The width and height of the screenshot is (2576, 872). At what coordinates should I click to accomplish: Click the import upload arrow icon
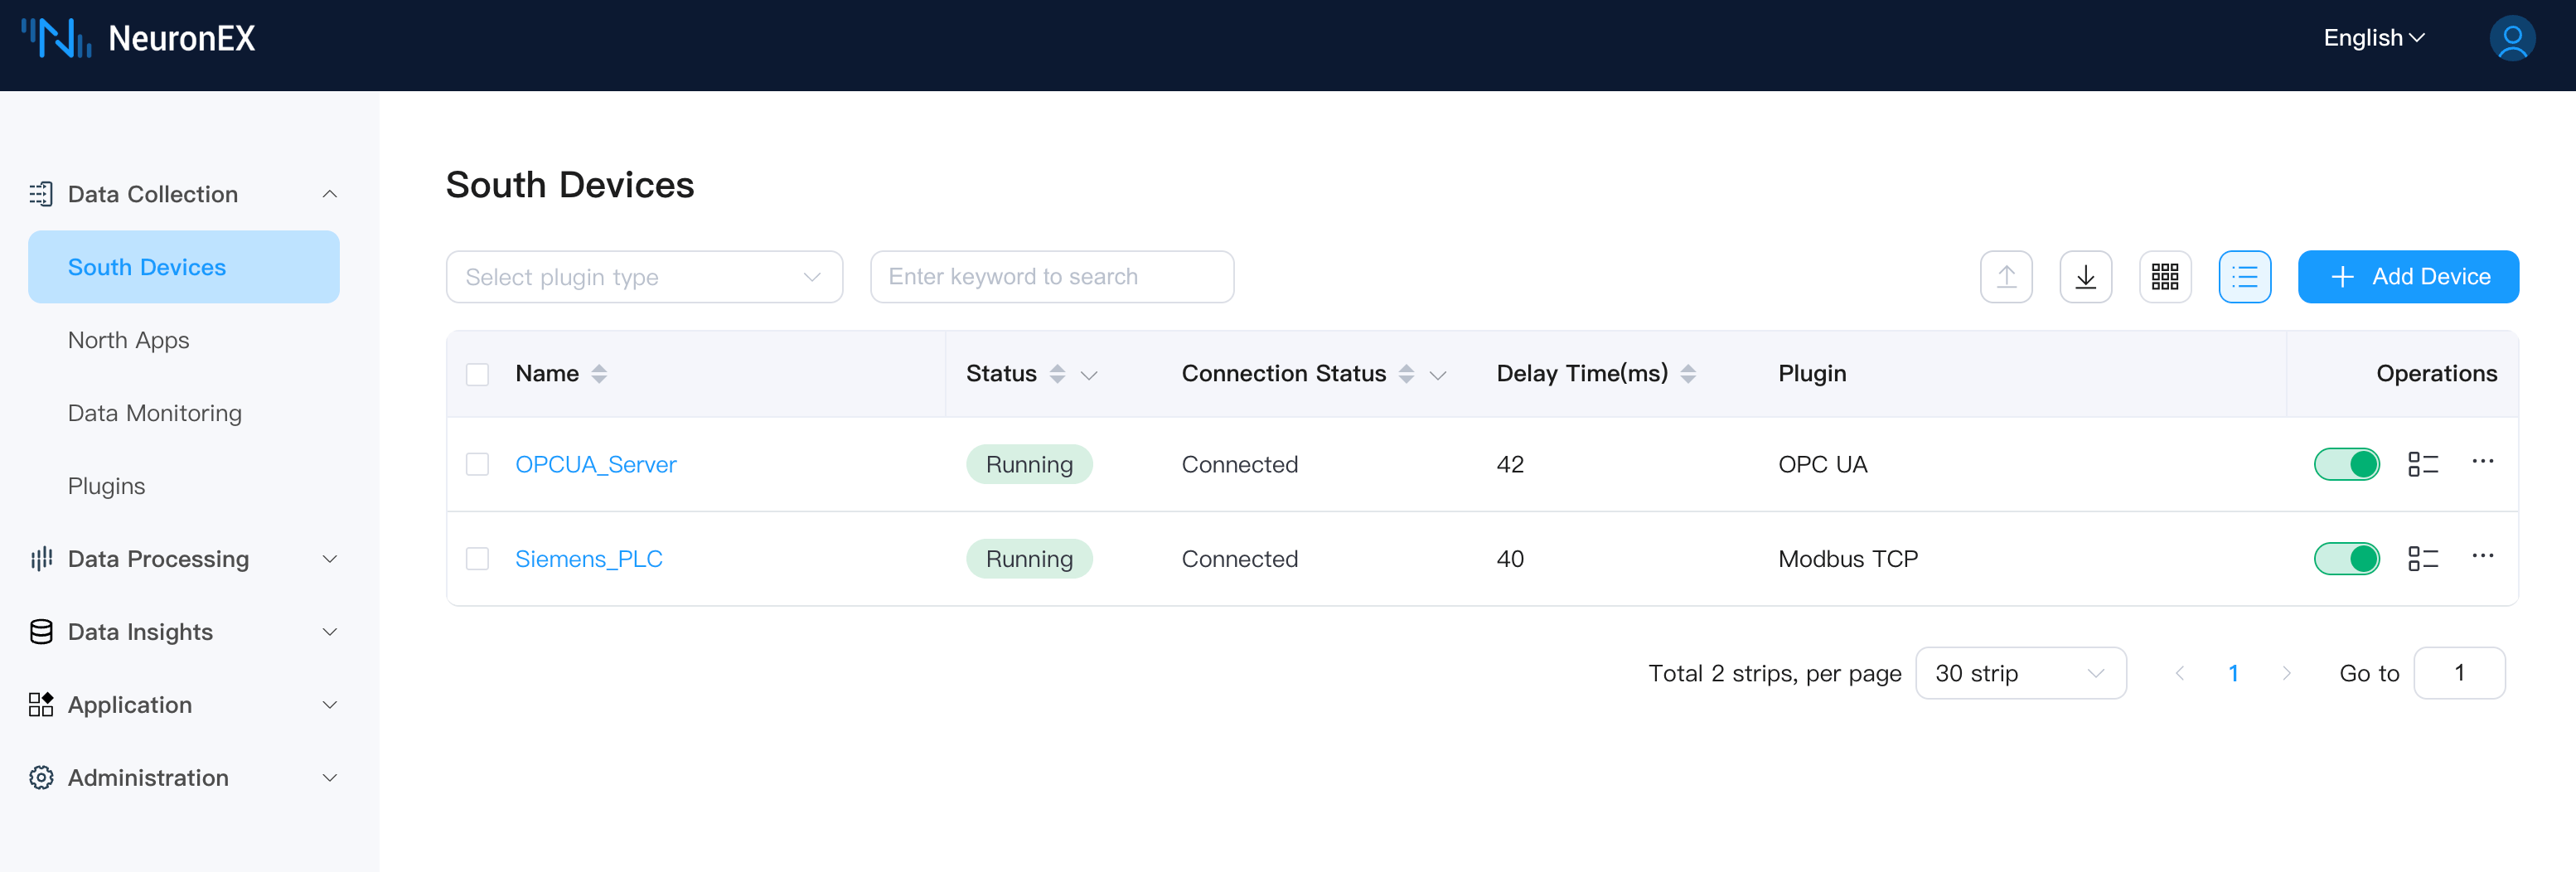[x=2005, y=277]
